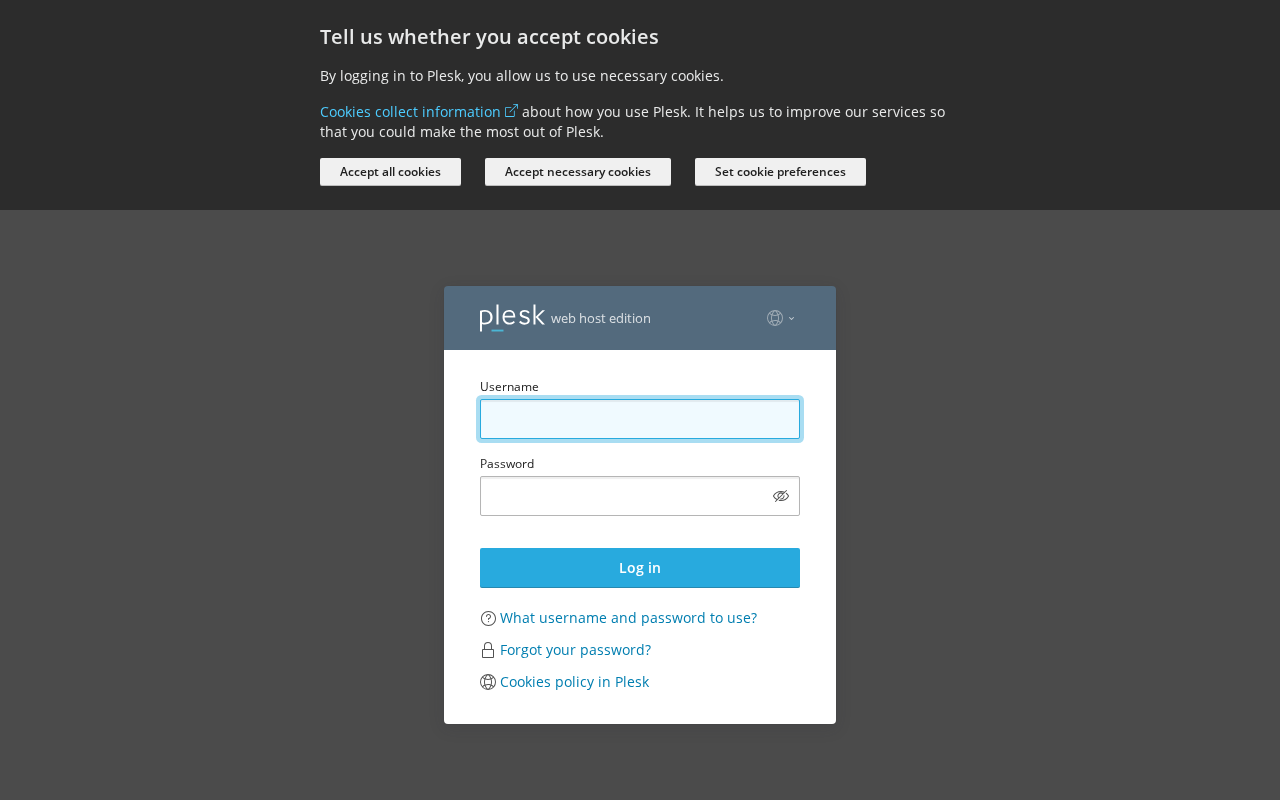The image size is (1280, 800).
Task: Expand the language selector chevron
Action: [x=792, y=319]
